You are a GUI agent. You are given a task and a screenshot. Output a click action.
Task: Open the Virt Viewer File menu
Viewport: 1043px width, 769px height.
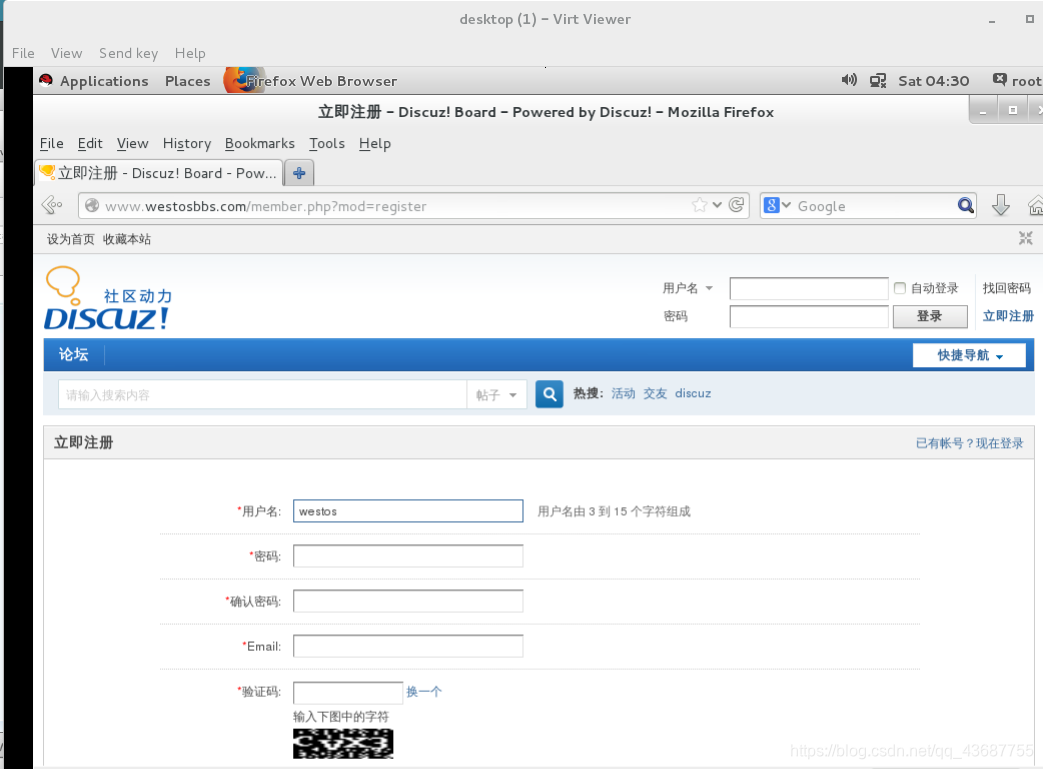[x=23, y=53]
